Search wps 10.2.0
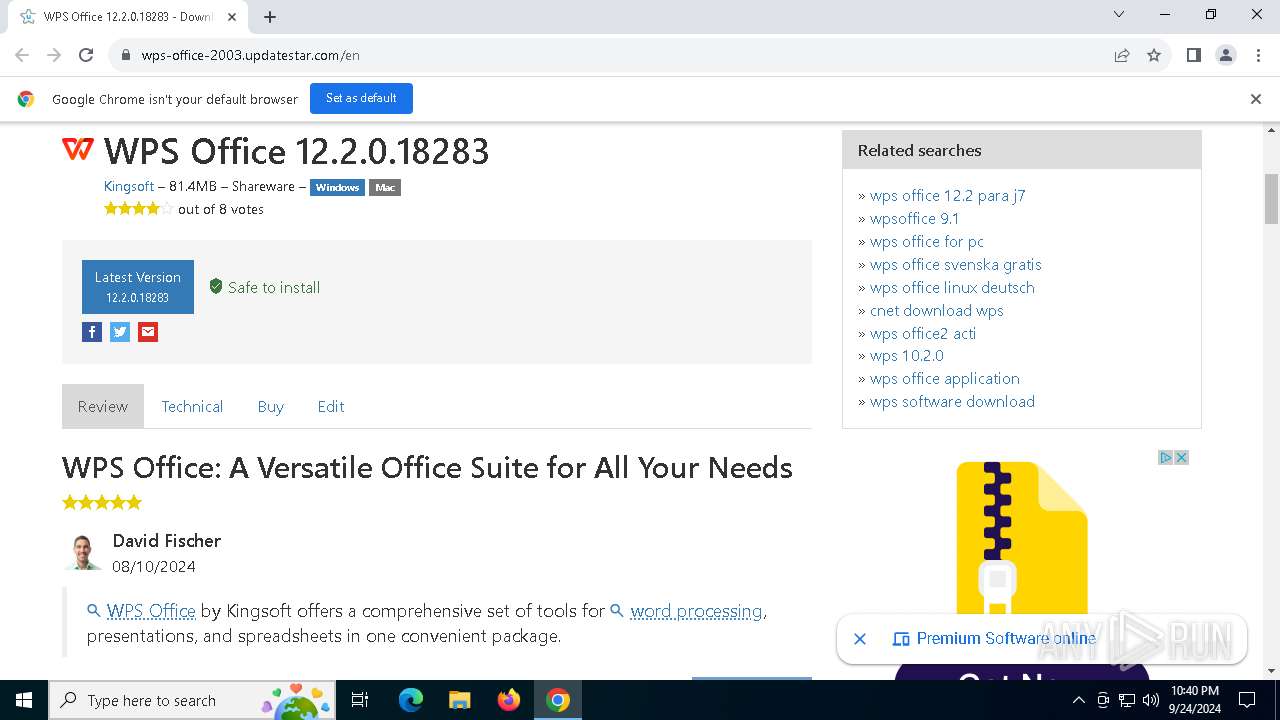The height and width of the screenshot is (720, 1280). (907, 356)
